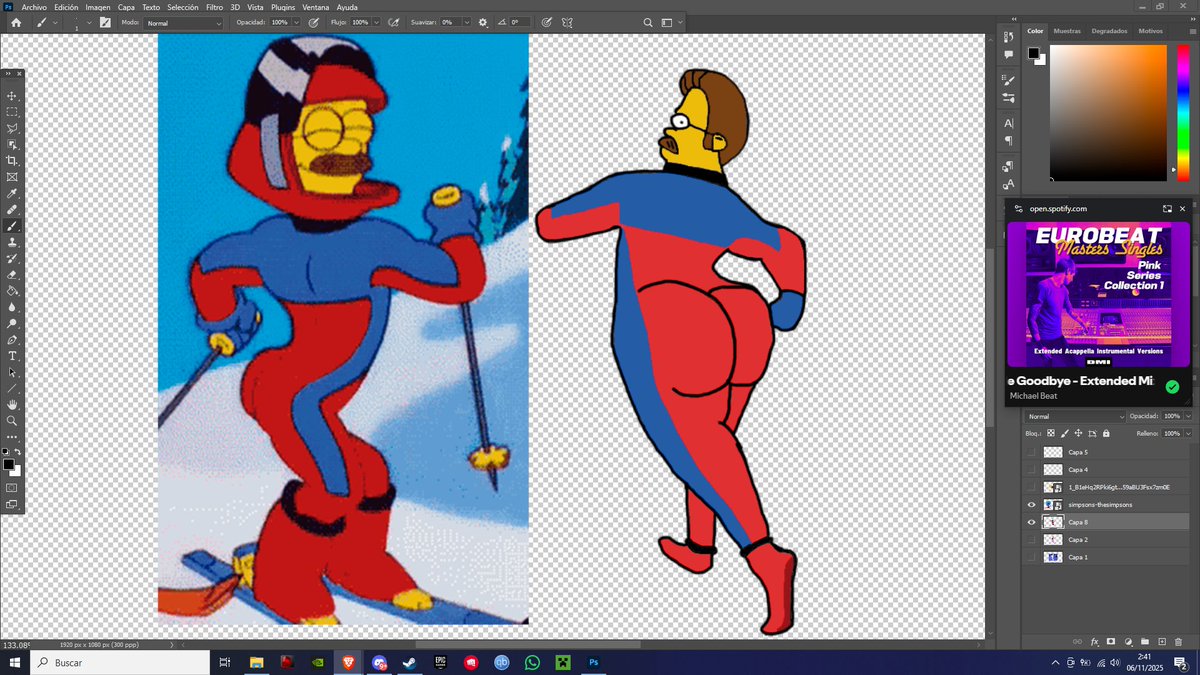The image size is (1200, 675).
Task: Click the Windows Start button
Action: tap(14, 662)
